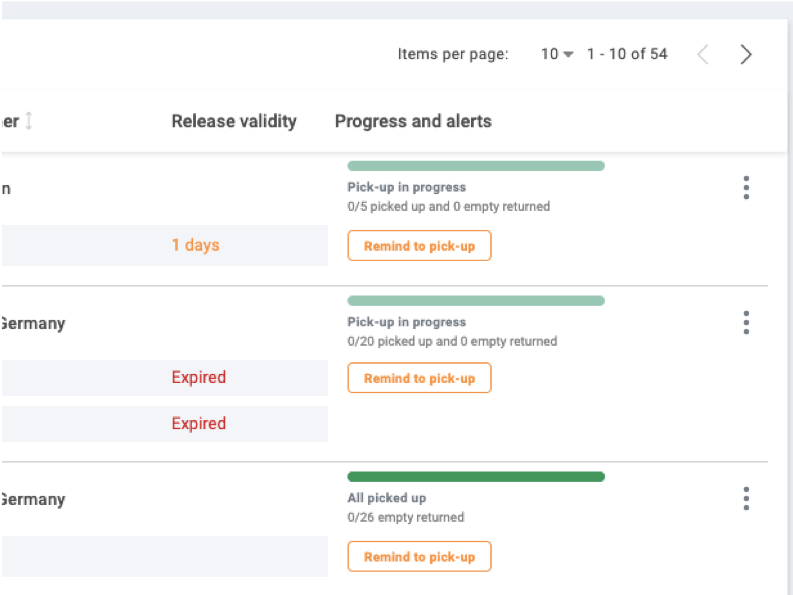Click Remind to pick-up for 0/26 empty returned
The image size is (793, 595).
tap(419, 557)
